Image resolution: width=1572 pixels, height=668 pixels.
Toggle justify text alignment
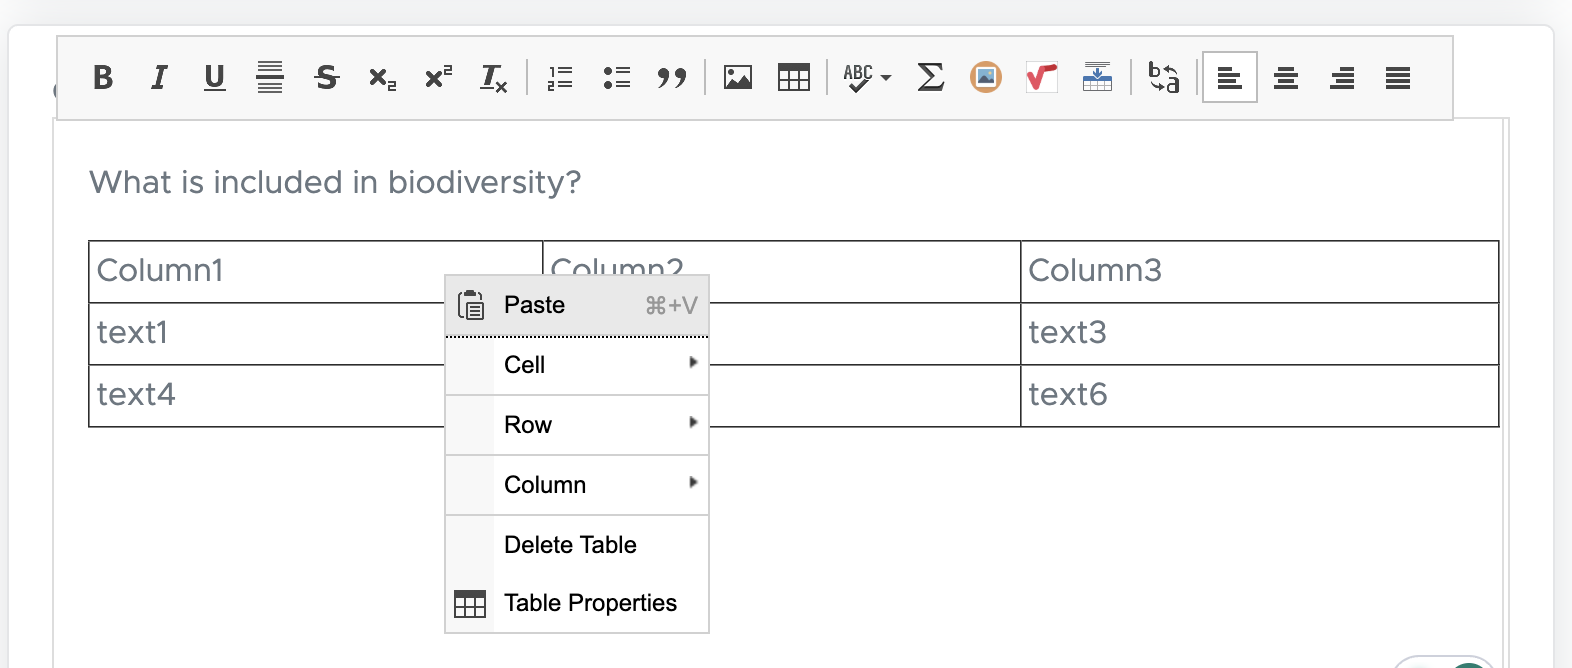click(x=1398, y=77)
